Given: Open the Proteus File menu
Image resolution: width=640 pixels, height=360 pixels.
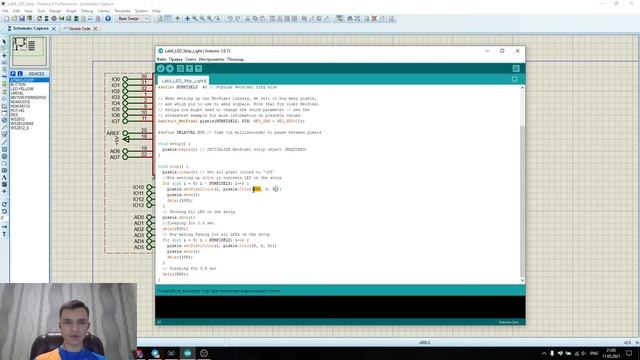Looking at the screenshot, I should 5,11.
